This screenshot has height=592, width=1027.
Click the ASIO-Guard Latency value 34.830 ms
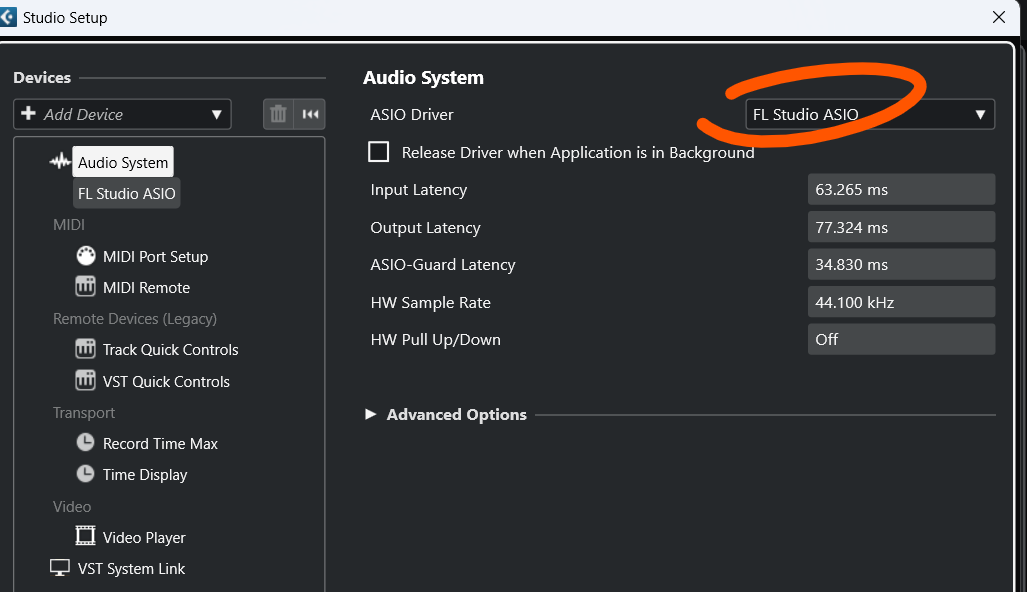click(x=901, y=265)
